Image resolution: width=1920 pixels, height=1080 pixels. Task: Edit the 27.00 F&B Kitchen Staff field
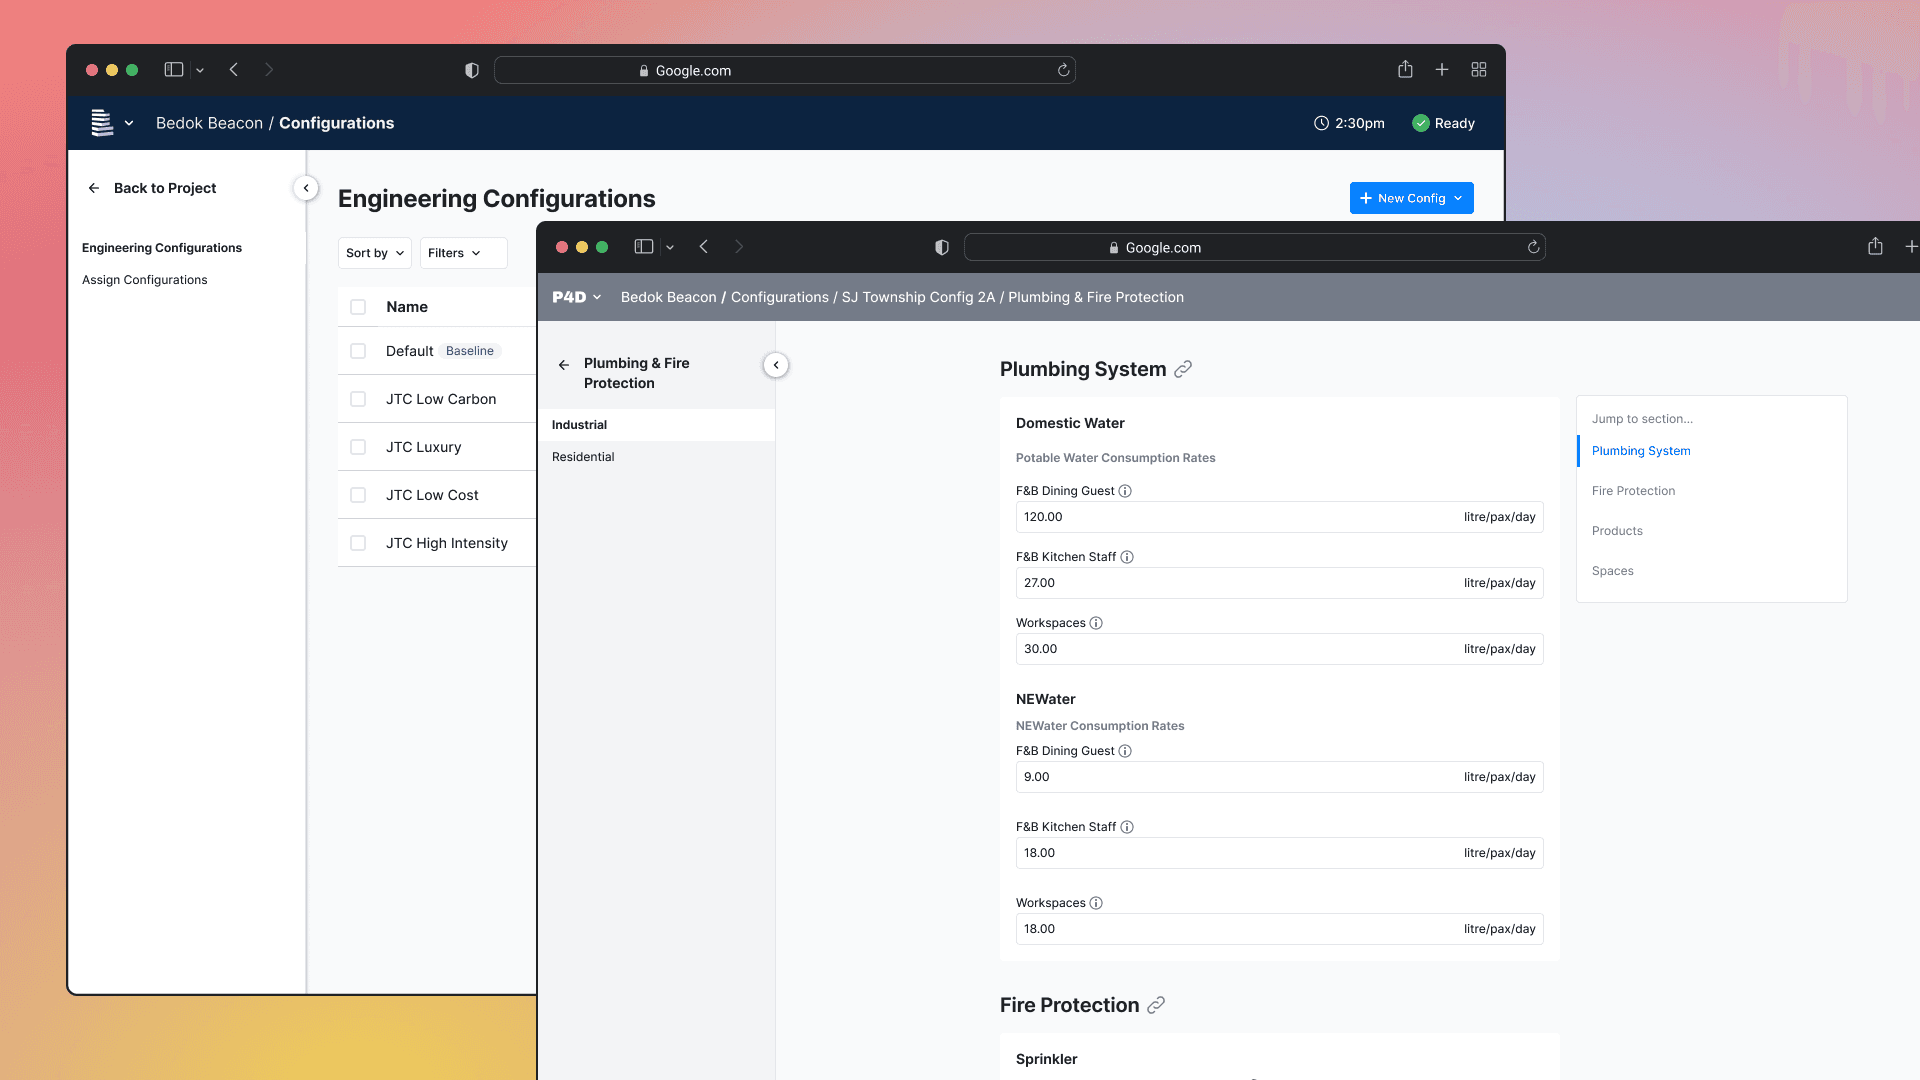[1279, 583]
